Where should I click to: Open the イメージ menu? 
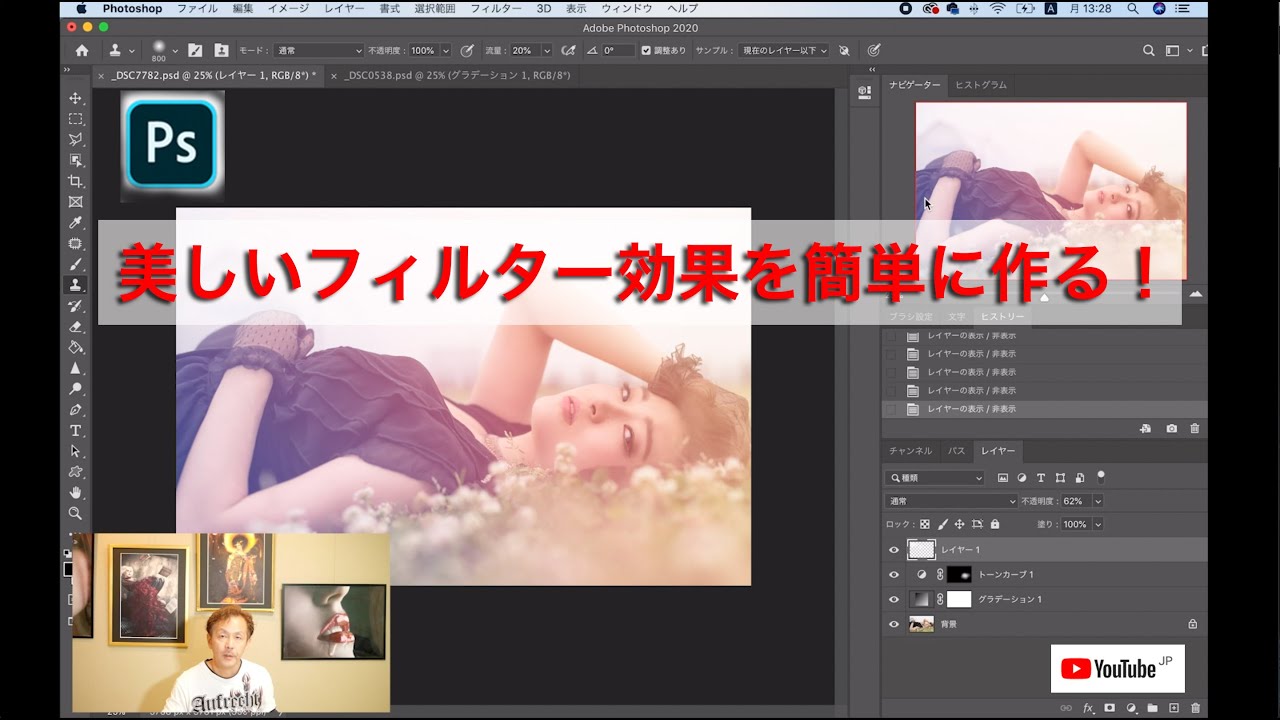(288, 8)
